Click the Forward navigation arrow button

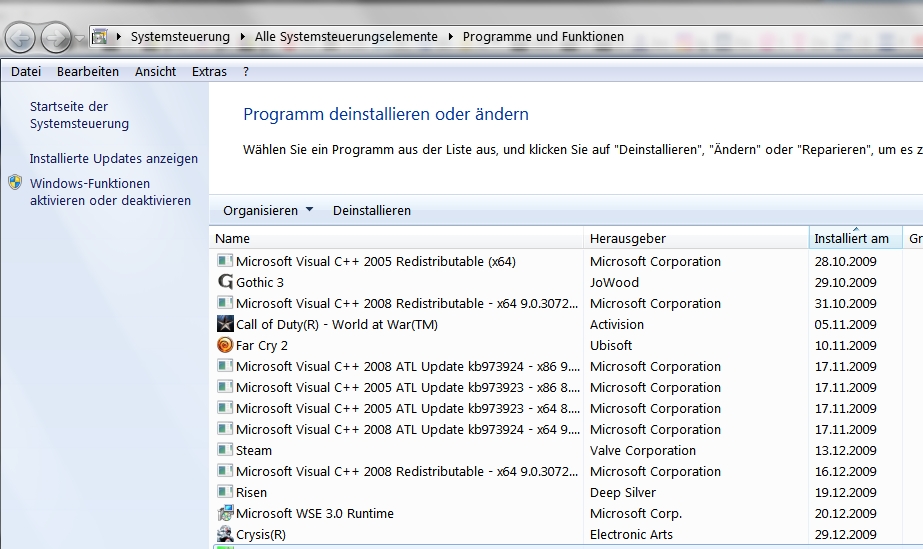[x=56, y=38]
